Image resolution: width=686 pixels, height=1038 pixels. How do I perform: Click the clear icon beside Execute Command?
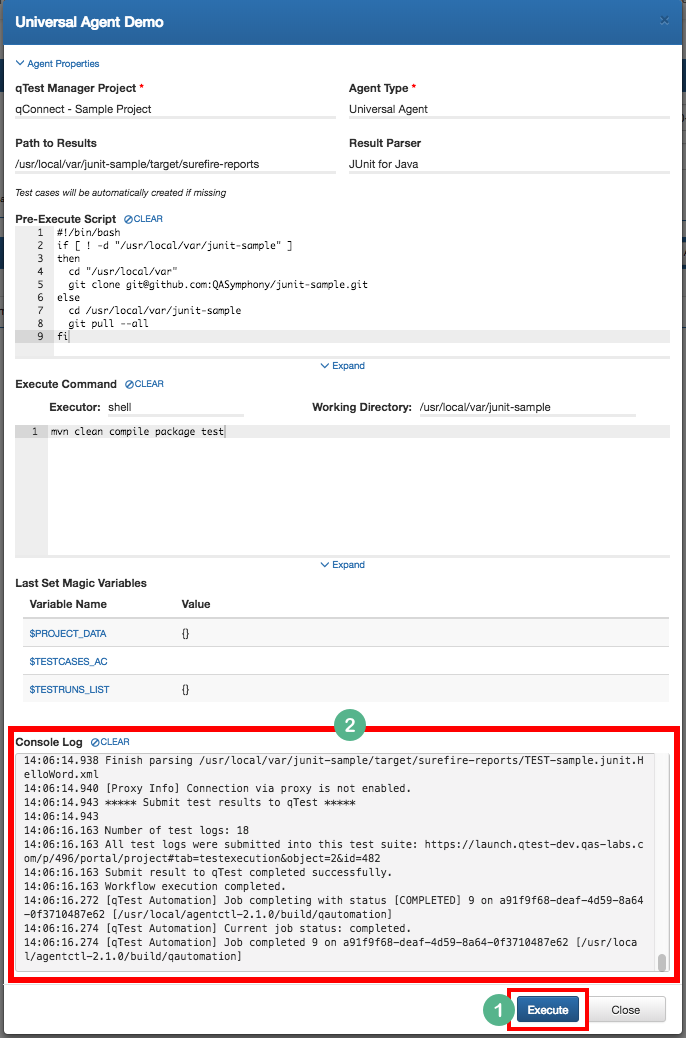130,384
